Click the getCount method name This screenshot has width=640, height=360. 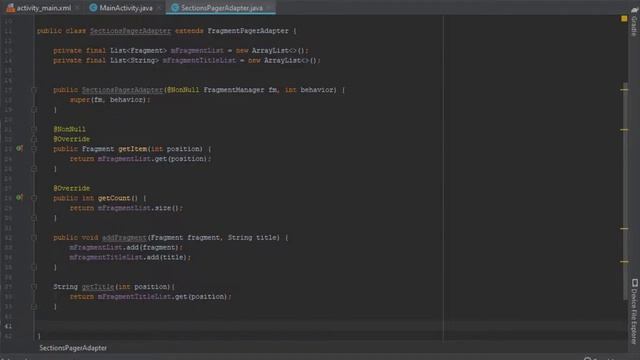coord(114,198)
